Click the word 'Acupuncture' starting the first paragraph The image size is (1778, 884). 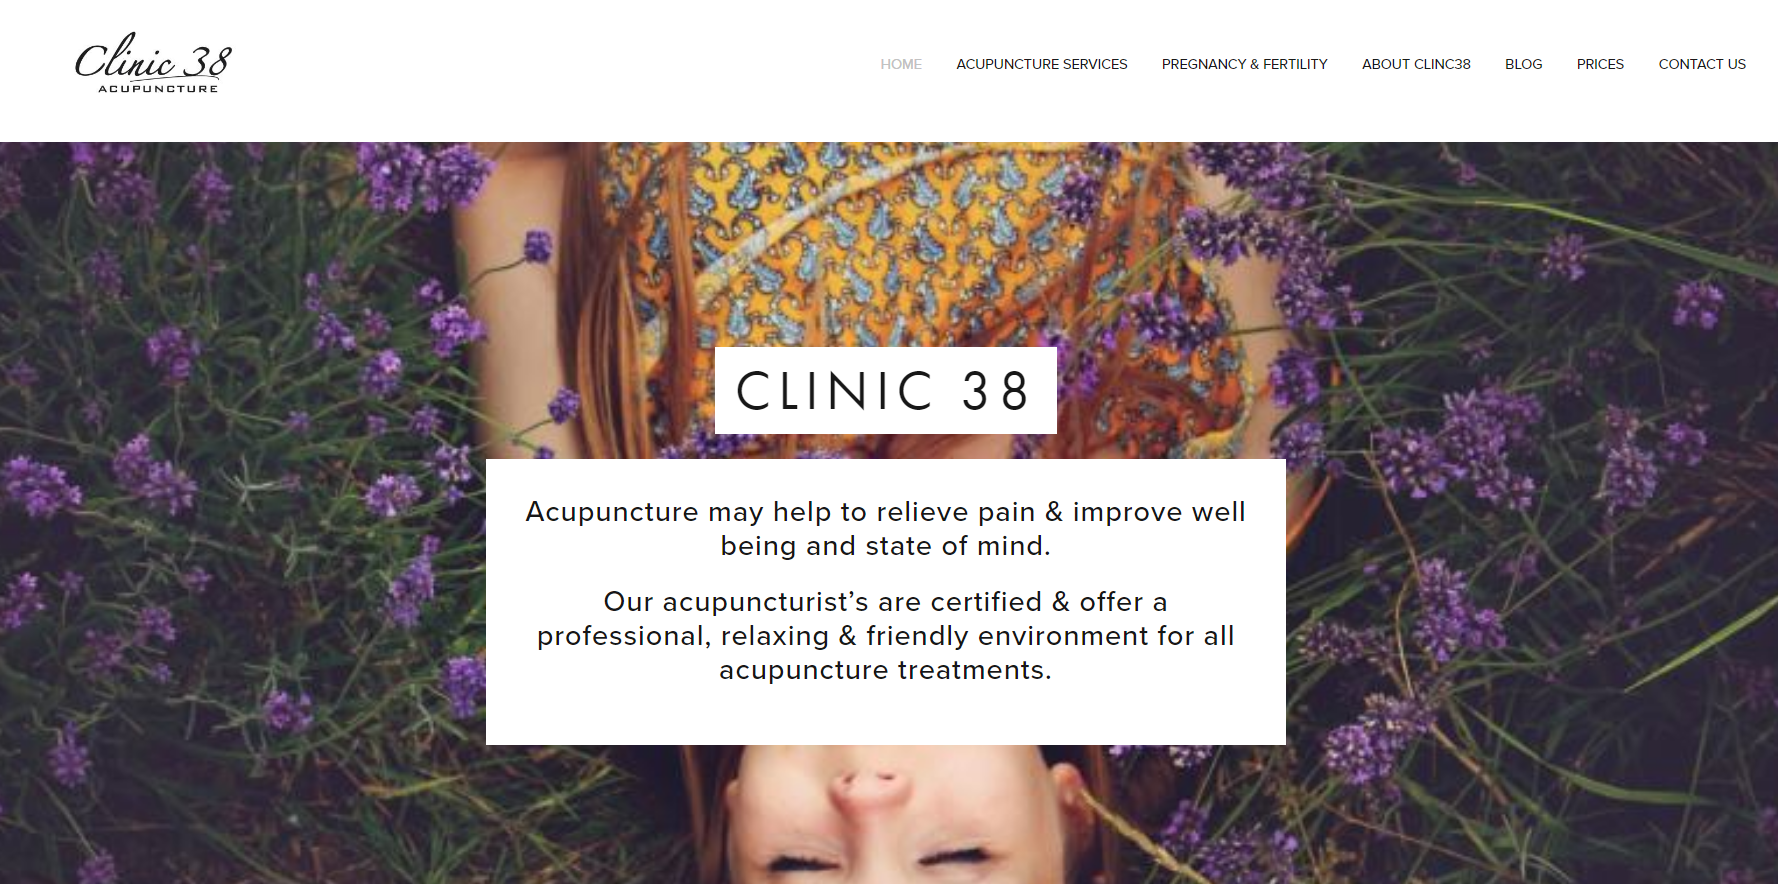point(612,512)
